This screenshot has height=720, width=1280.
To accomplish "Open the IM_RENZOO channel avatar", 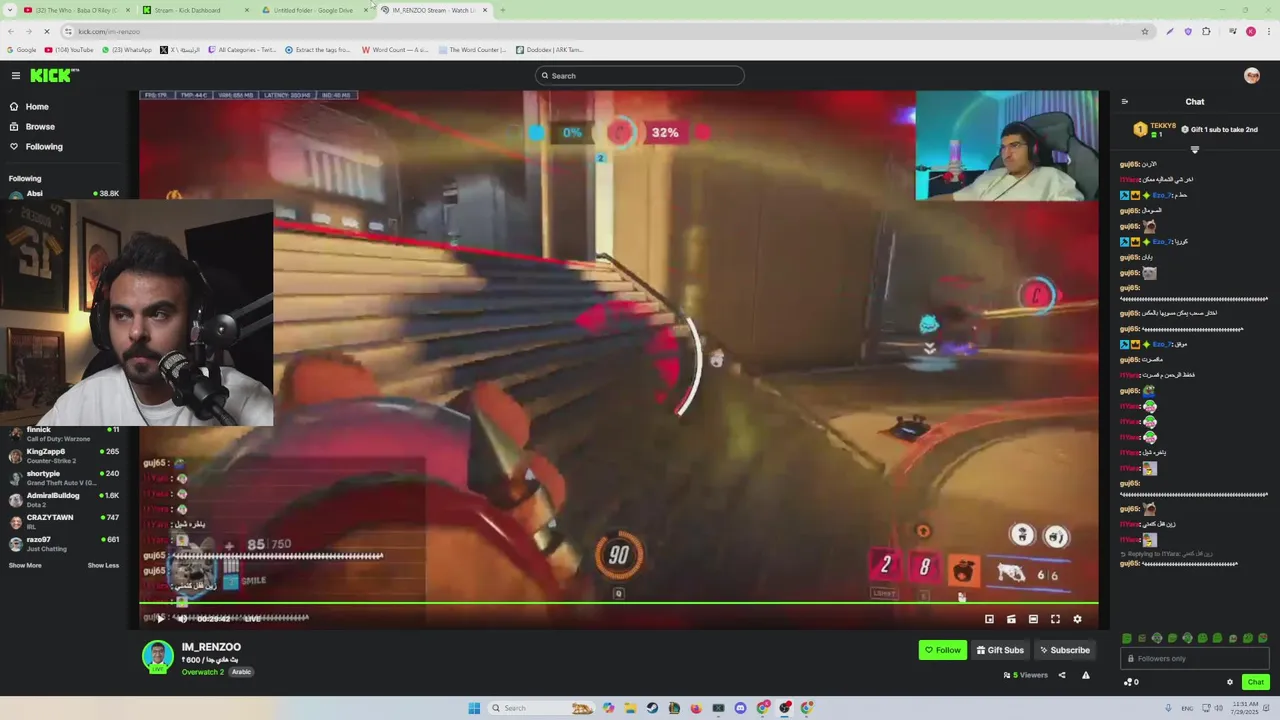I will point(158,657).
